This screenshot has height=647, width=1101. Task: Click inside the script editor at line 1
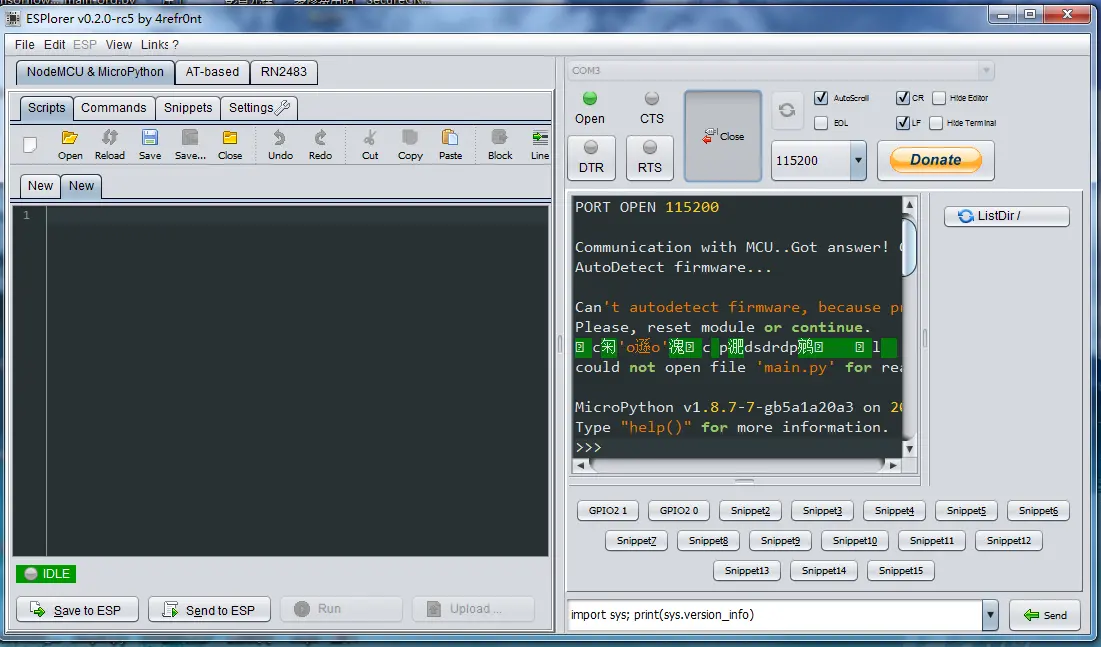pyautogui.click(x=297, y=215)
